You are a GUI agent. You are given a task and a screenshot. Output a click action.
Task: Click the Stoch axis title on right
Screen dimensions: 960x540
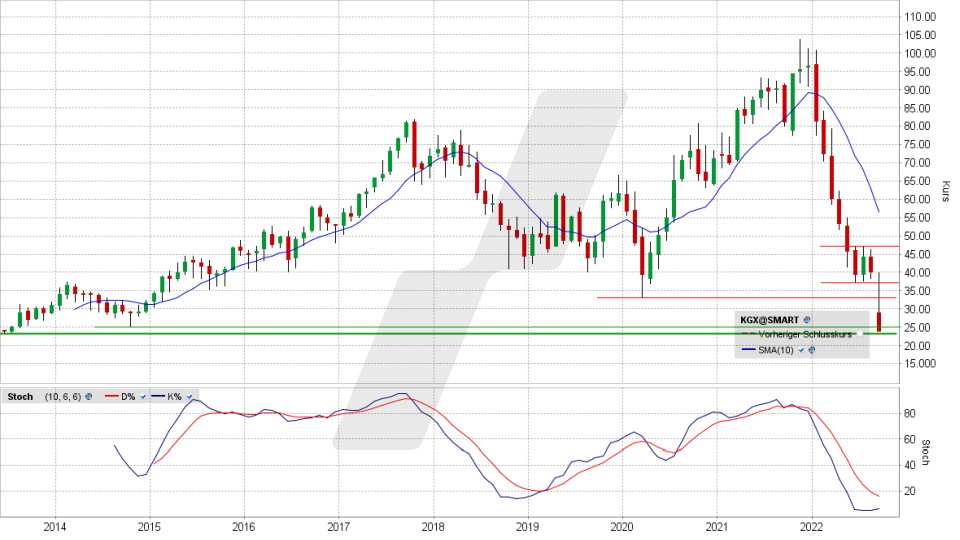pyautogui.click(x=926, y=452)
